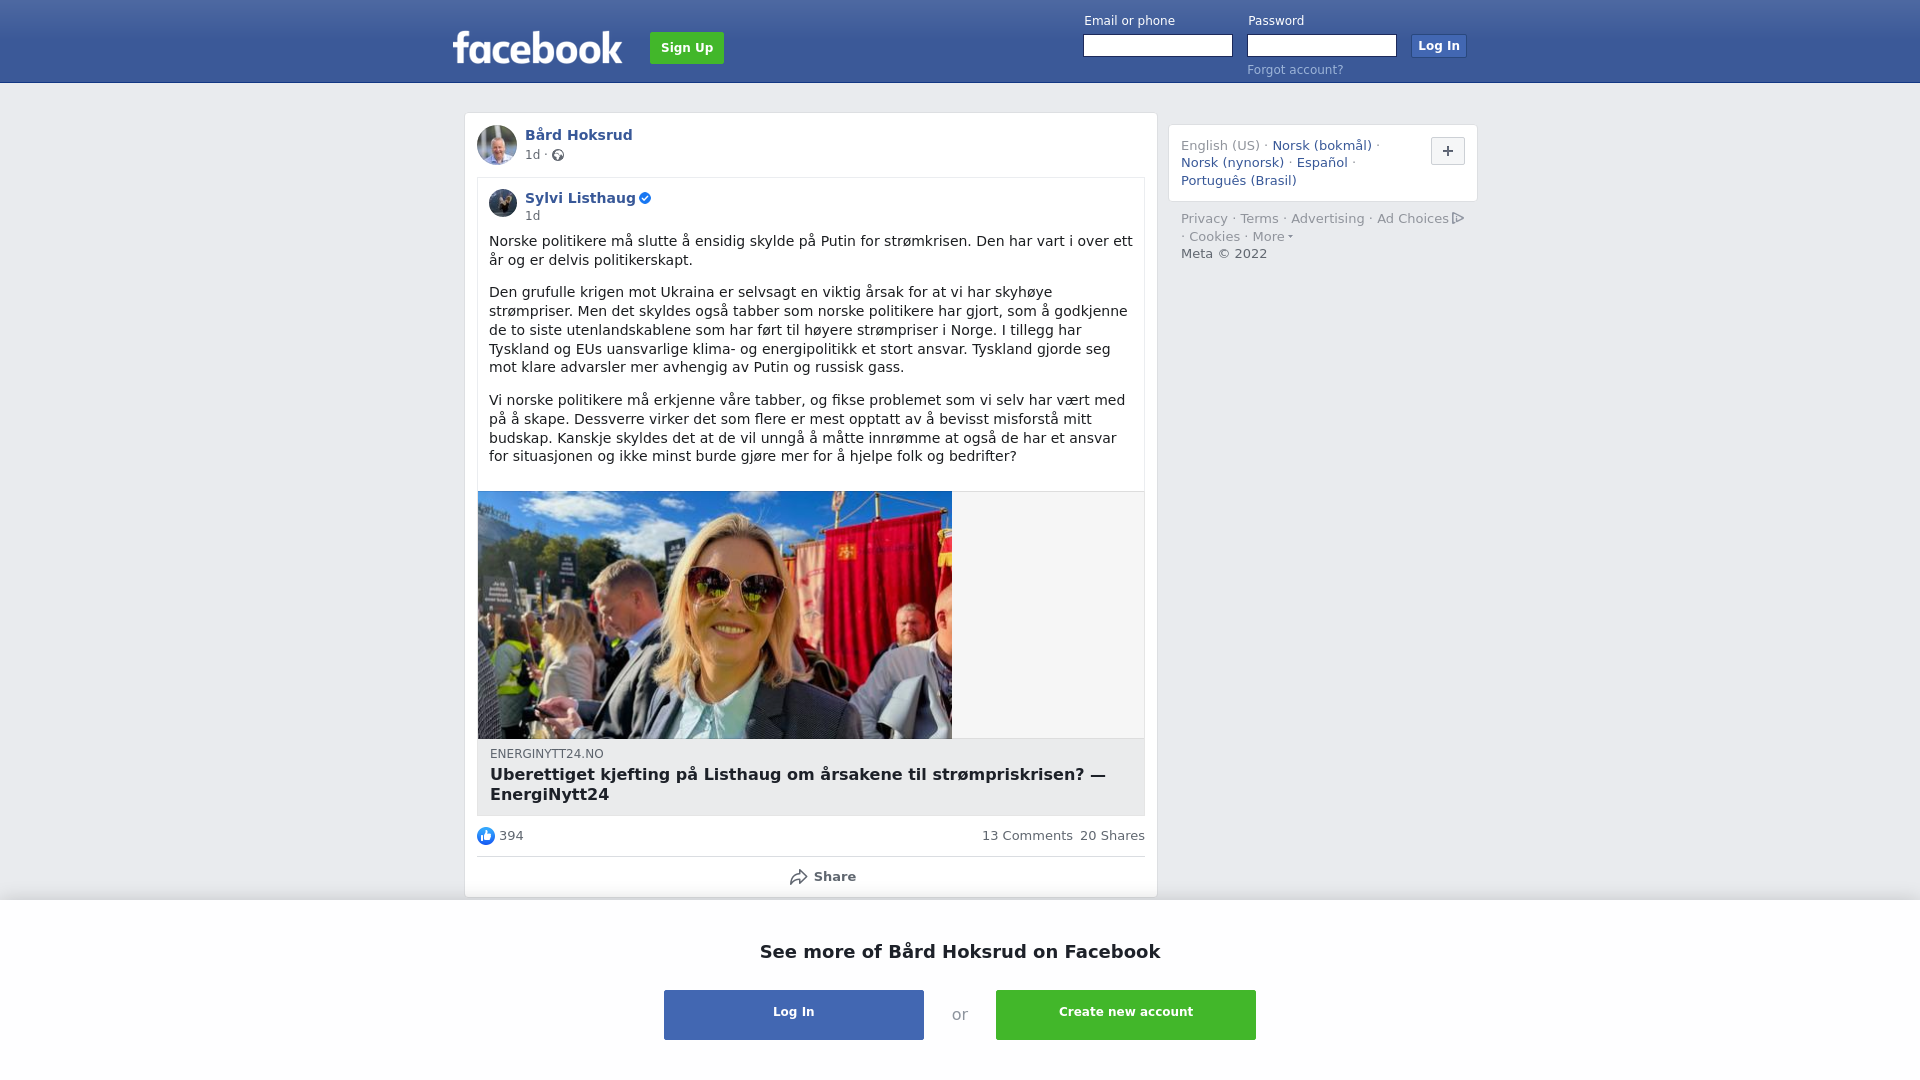
Task: Open the Forgot account link
Action: (1295, 70)
